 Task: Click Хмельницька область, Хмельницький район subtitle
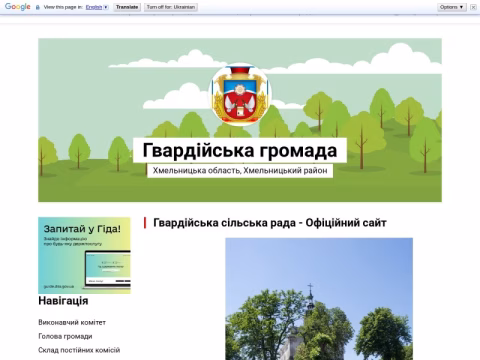tap(240, 171)
